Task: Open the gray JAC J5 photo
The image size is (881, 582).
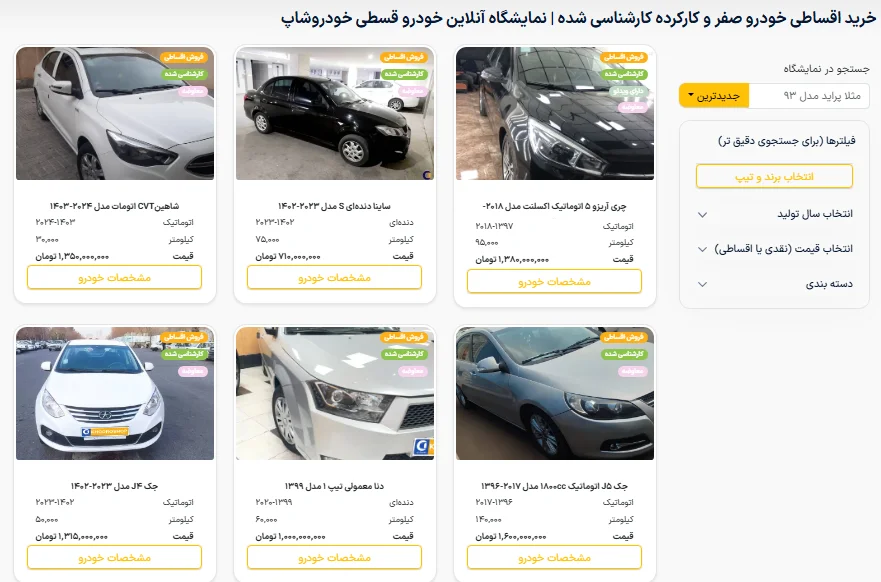Action: coord(555,393)
